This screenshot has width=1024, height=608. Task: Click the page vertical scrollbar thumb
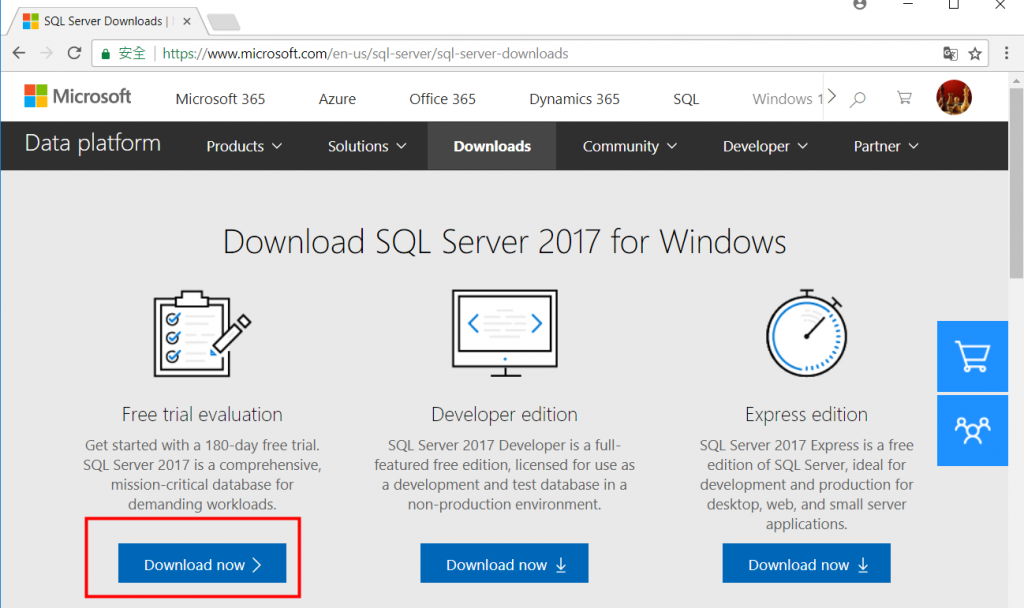[1016, 183]
